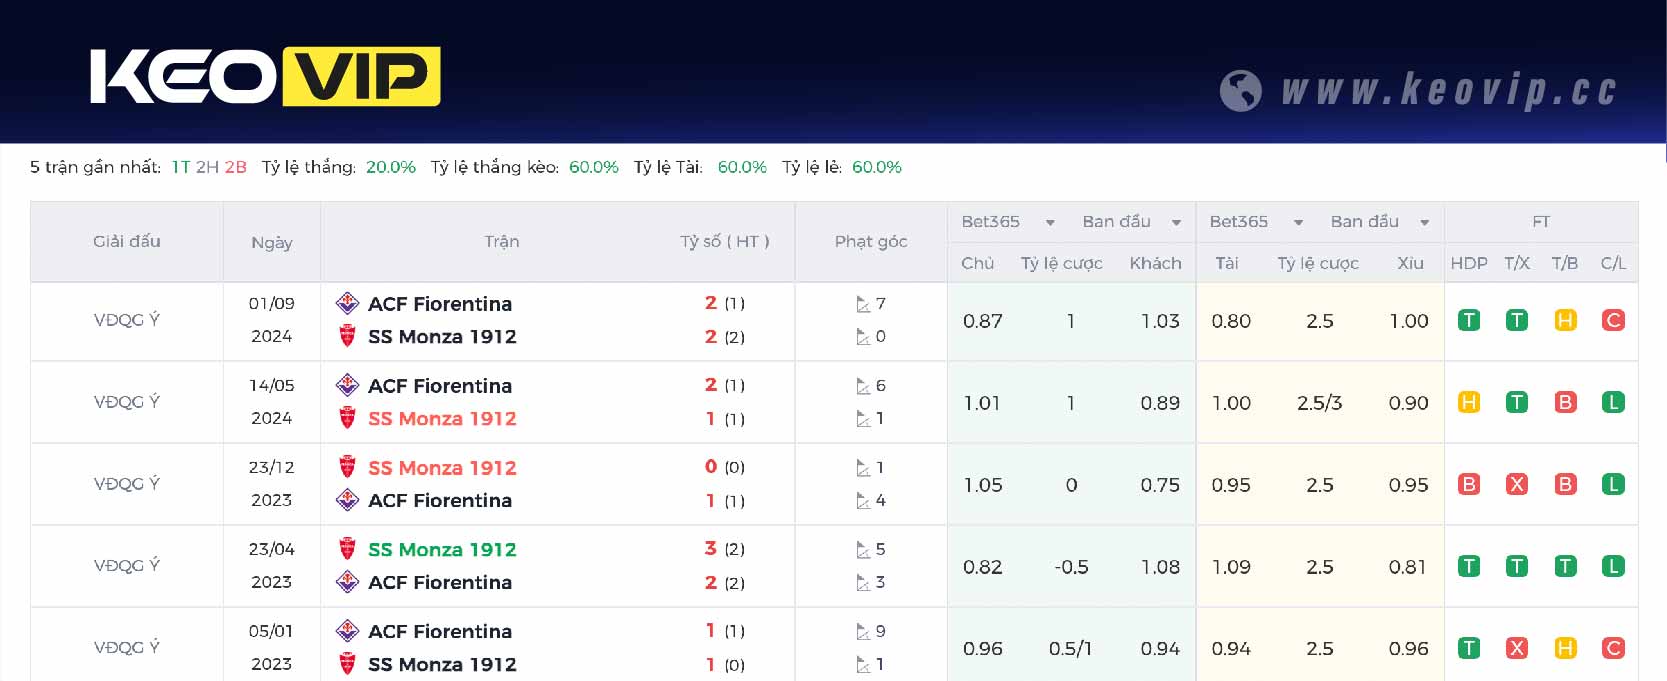This screenshot has height=681, width=1667.
Task: Click the HDP column header
Action: pos(1469,263)
